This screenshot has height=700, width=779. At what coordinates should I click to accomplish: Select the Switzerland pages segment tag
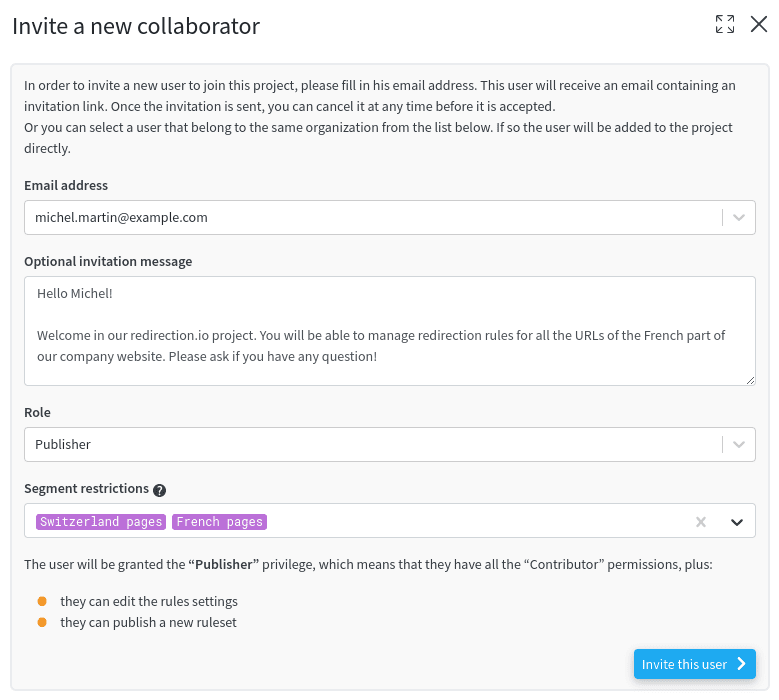(x=101, y=522)
